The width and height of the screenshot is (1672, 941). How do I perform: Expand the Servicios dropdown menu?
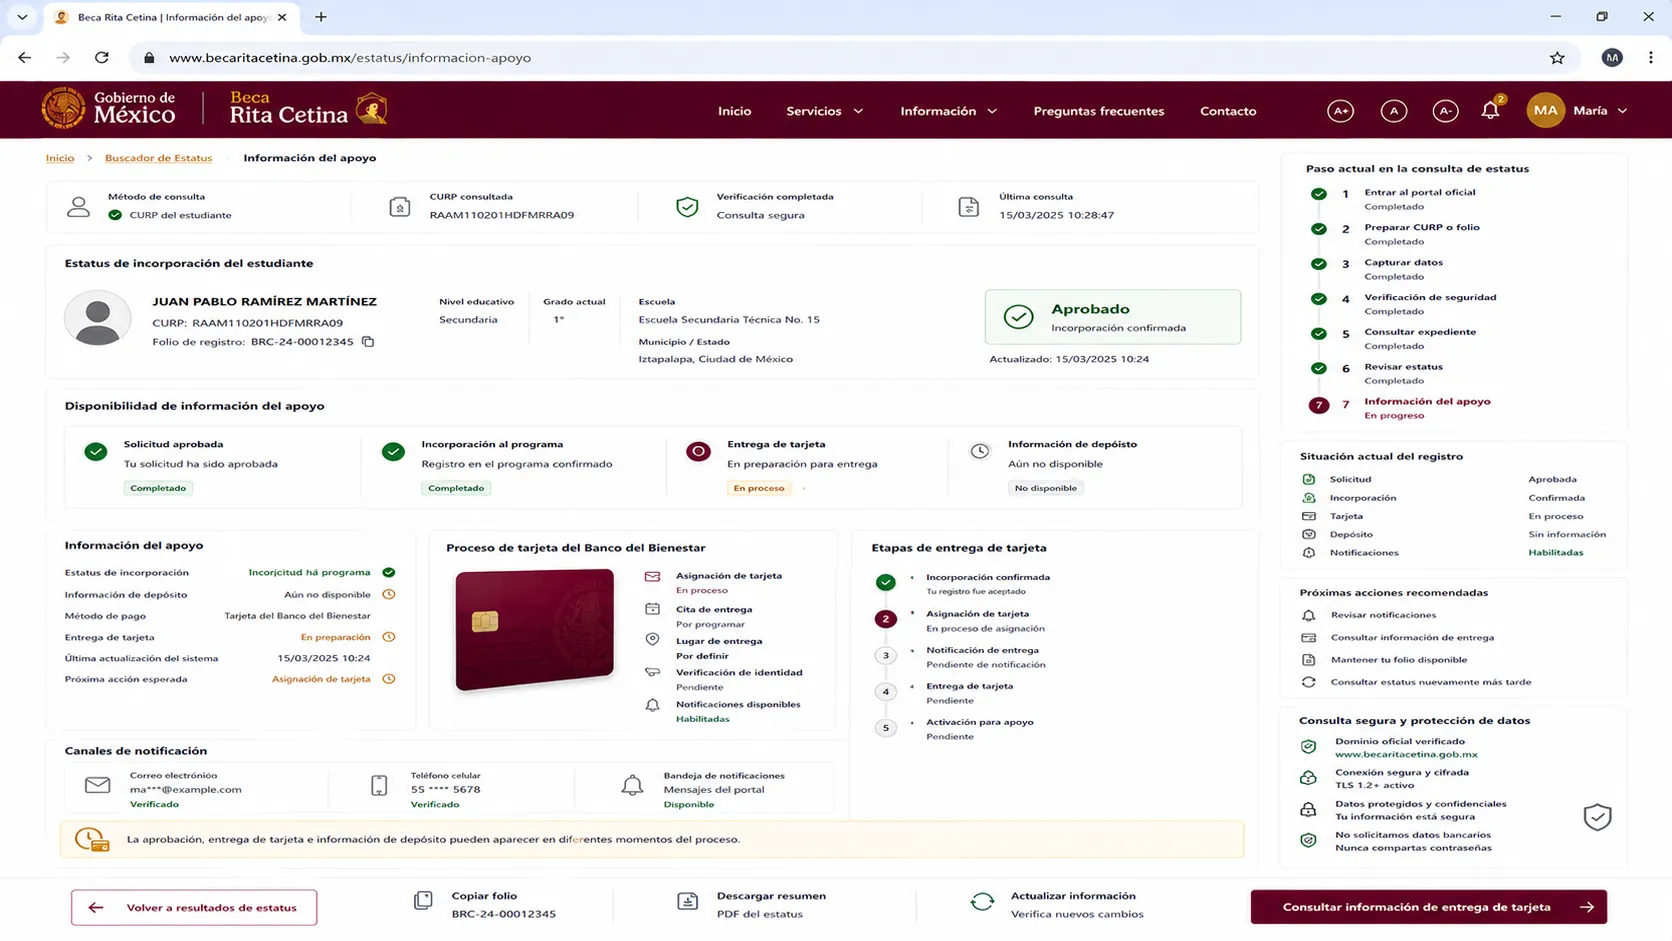point(824,111)
